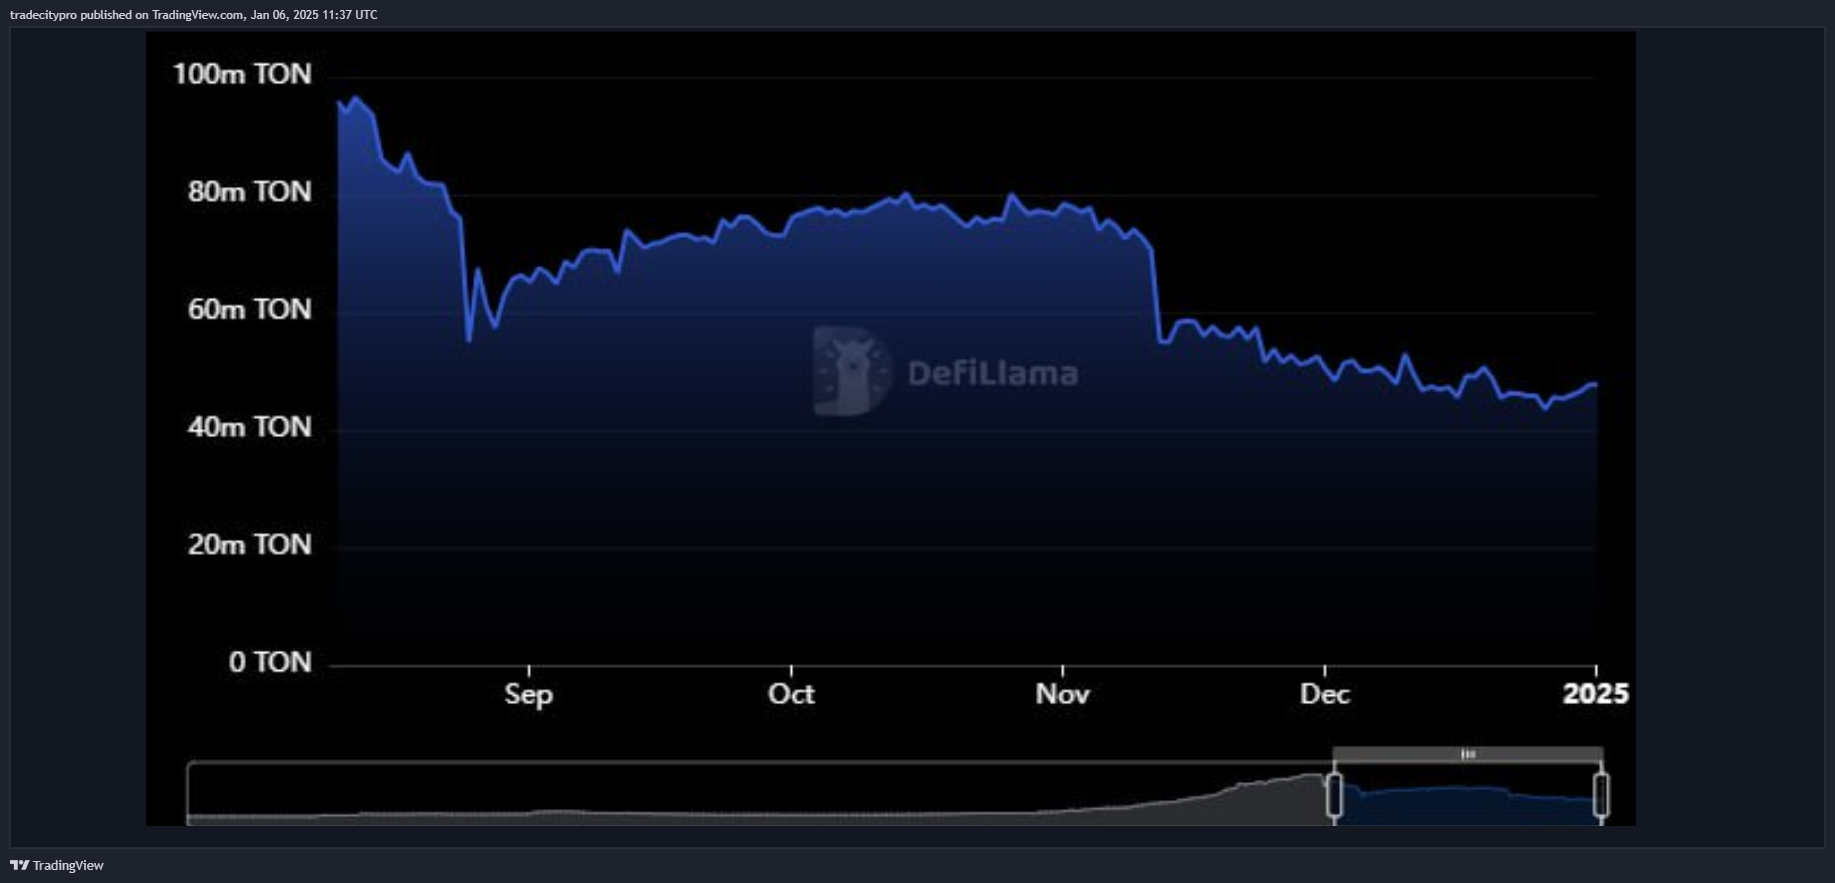This screenshot has height=883, width=1835.
Task: Click the 20m TON axis label
Action: coord(250,544)
